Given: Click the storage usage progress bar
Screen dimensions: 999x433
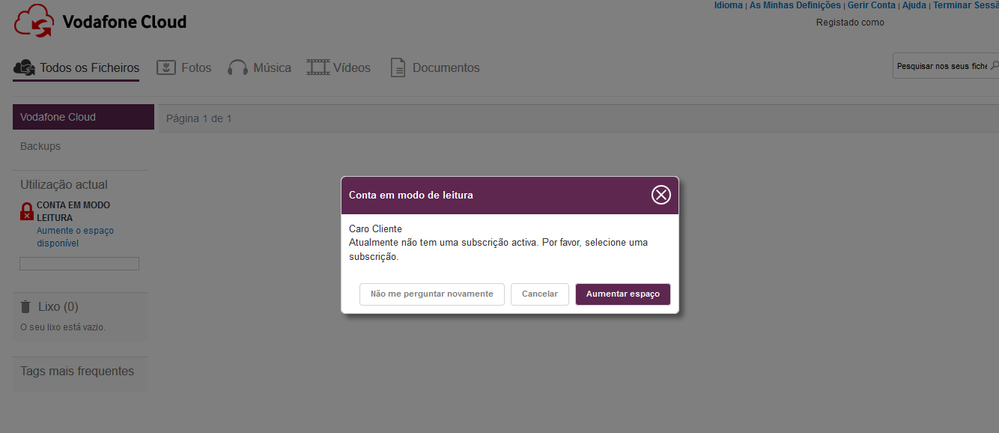Looking at the screenshot, I should pos(79,264).
